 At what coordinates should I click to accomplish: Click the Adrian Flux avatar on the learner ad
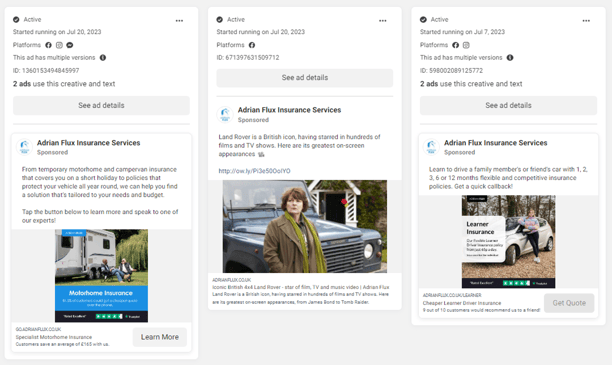tap(431, 147)
